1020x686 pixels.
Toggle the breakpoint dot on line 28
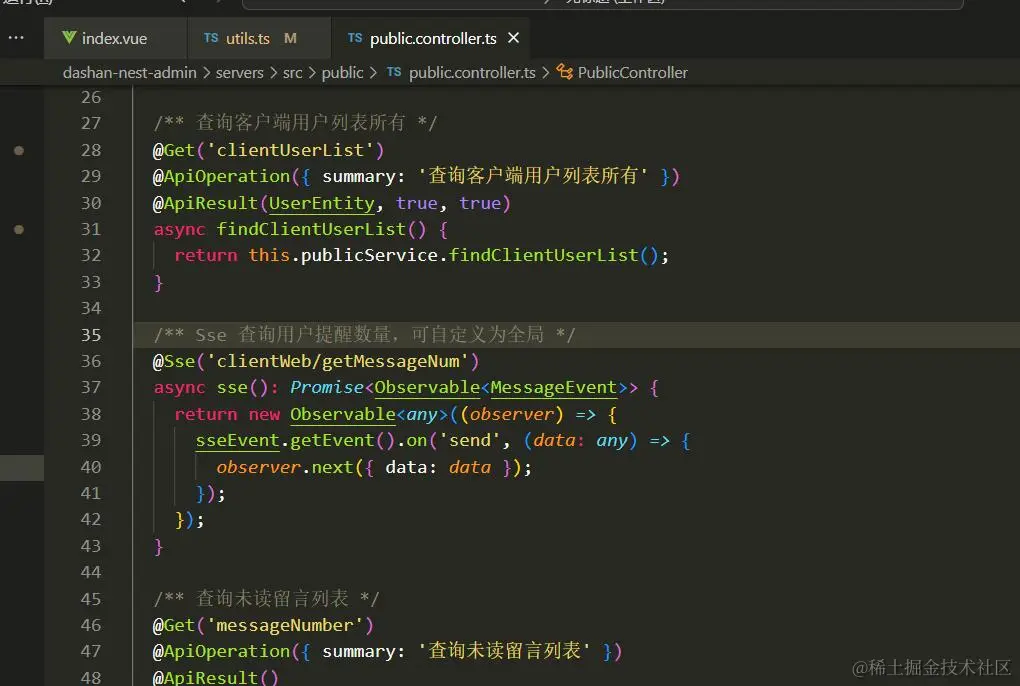[19, 150]
